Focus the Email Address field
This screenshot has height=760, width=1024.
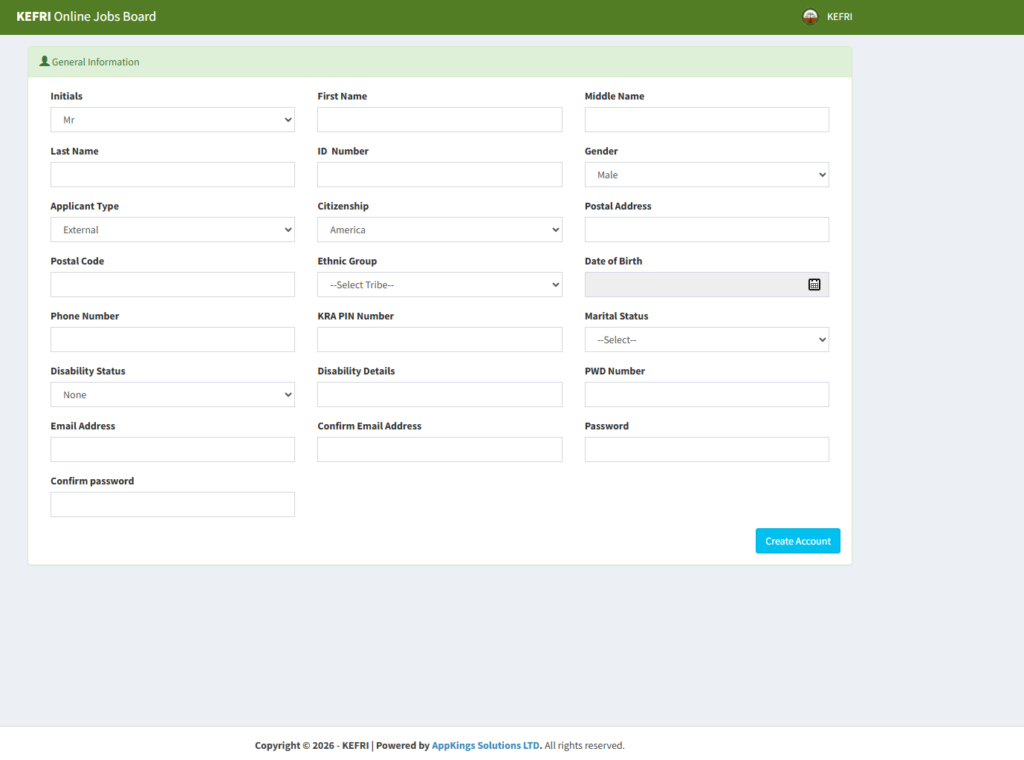(172, 450)
